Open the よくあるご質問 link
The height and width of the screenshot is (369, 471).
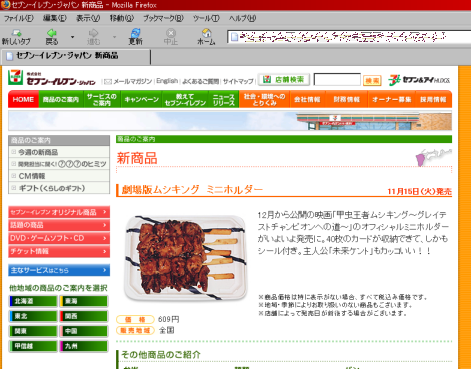[x=201, y=81]
